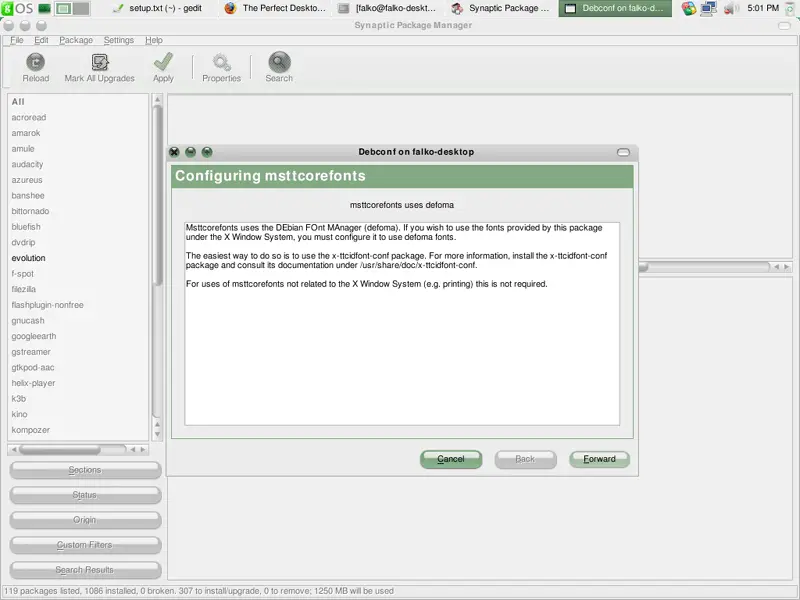The image size is (800, 600).
Task: Switch to The Perfect Desktop Firefox window
Action: tap(275, 8)
